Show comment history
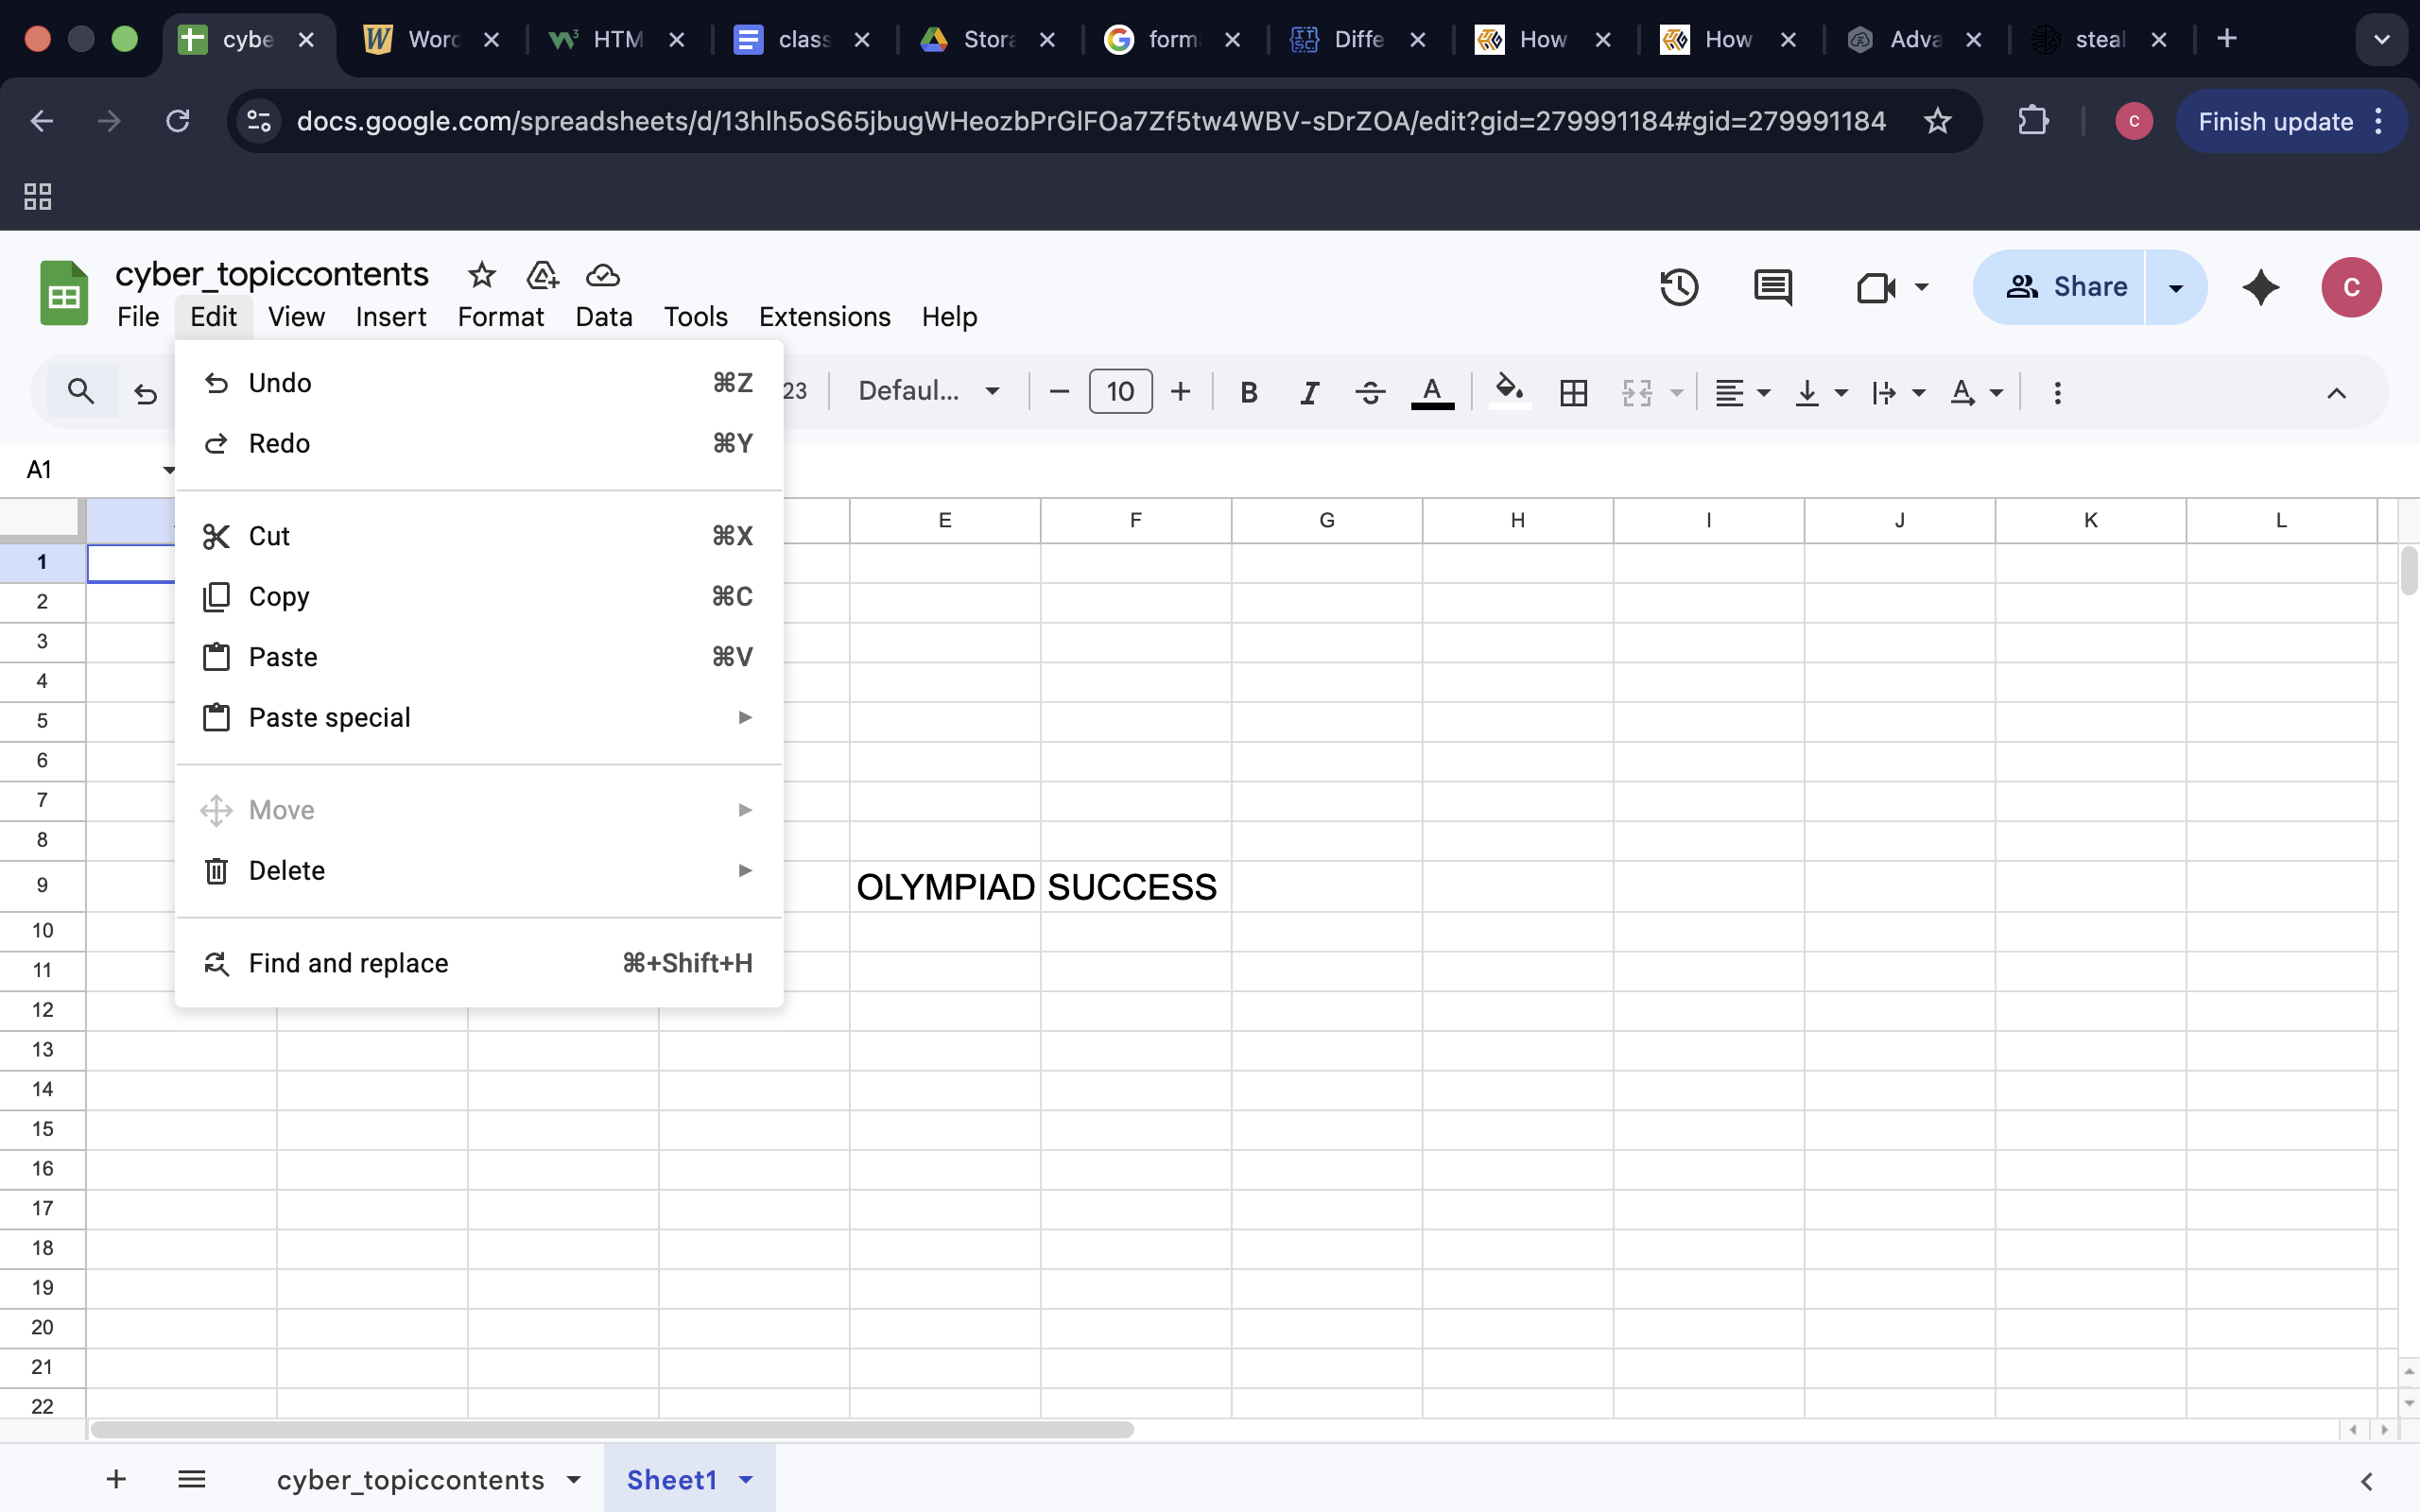This screenshot has height=1512, width=2420. (x=1771, y=287)
